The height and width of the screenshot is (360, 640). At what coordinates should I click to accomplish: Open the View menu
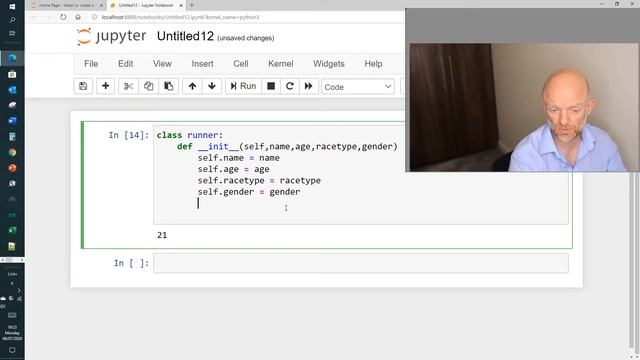(x=162, y=64)
